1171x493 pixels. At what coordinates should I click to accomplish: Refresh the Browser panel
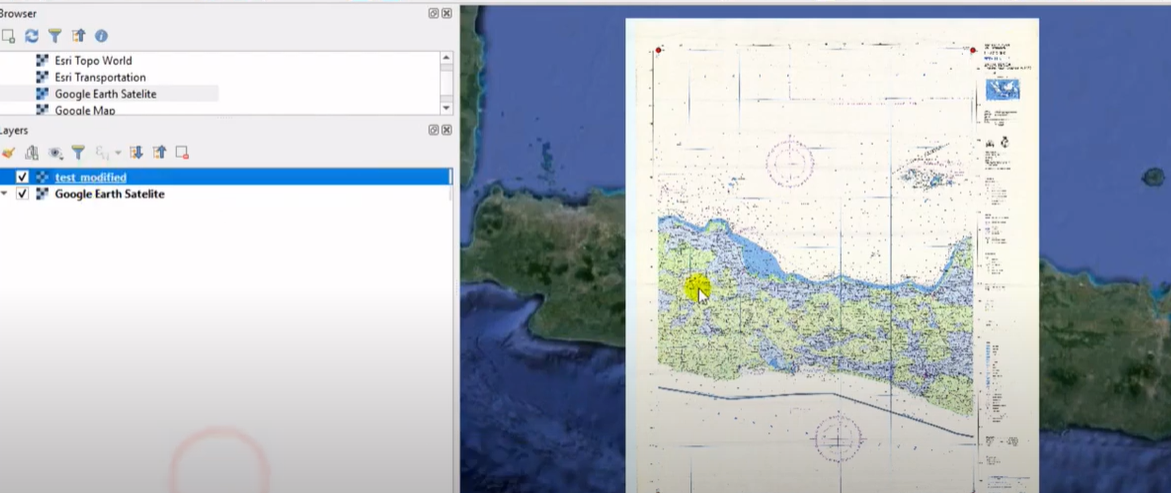(x=31, y=36)
